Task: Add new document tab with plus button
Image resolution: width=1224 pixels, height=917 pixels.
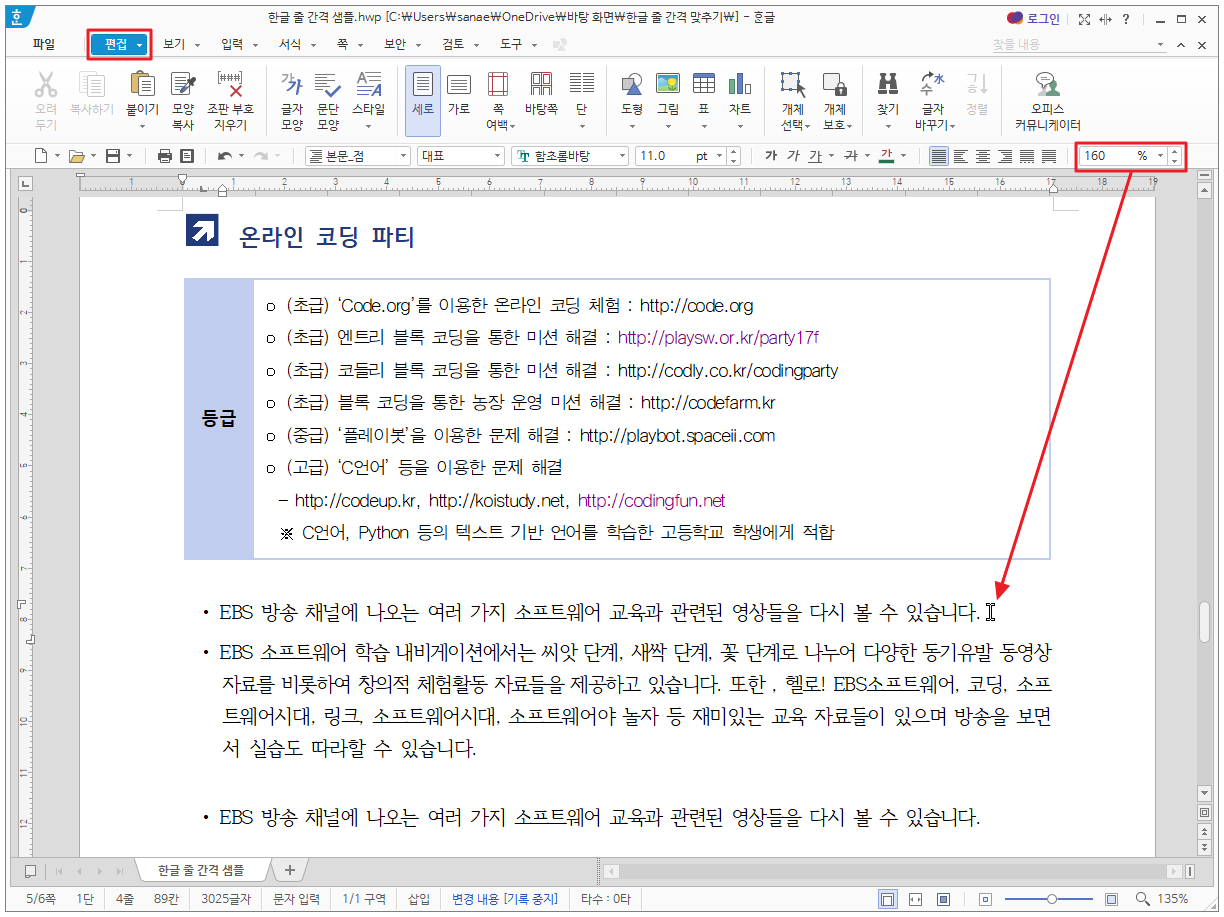Action: 290,870
